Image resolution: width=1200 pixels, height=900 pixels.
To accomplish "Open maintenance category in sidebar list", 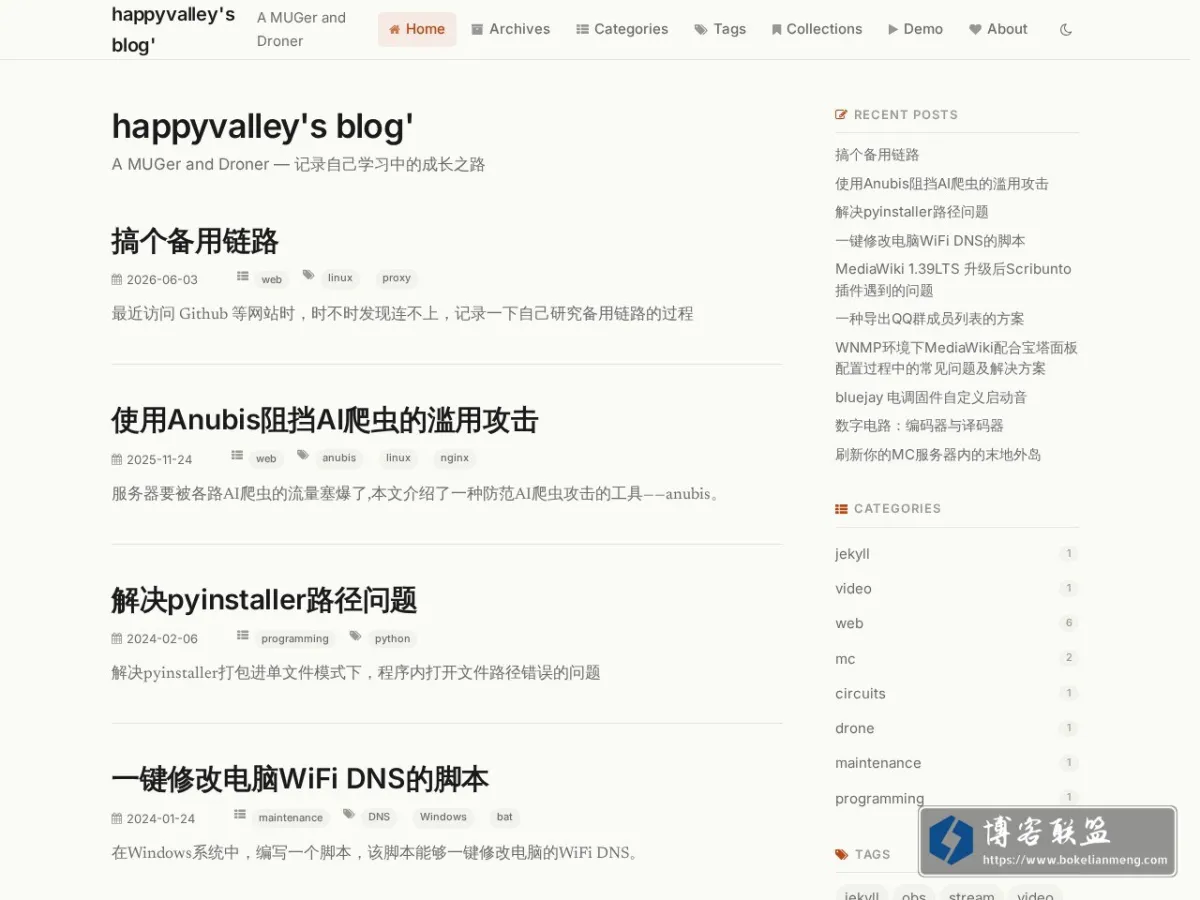I will 878,763.
